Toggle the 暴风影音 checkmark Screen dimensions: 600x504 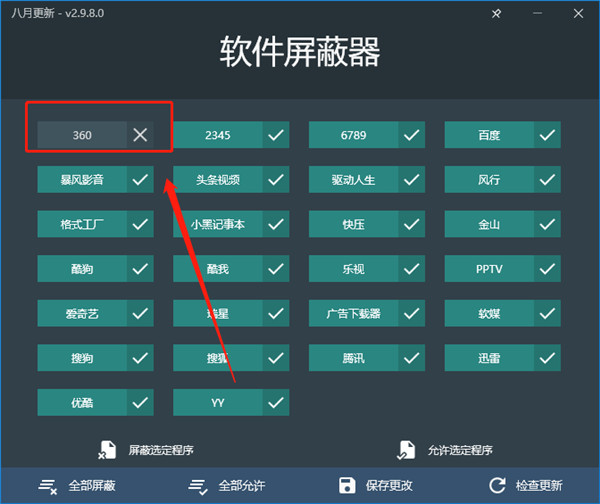pyautogui.click(x=140, y=179)
